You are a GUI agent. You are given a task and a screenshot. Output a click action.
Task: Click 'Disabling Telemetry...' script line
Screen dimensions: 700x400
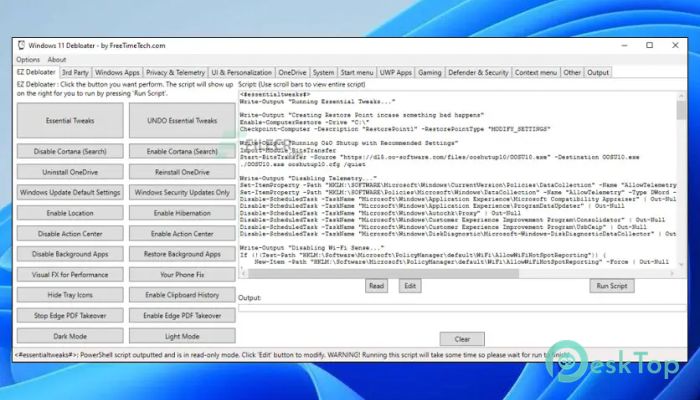tap(308, 178)
